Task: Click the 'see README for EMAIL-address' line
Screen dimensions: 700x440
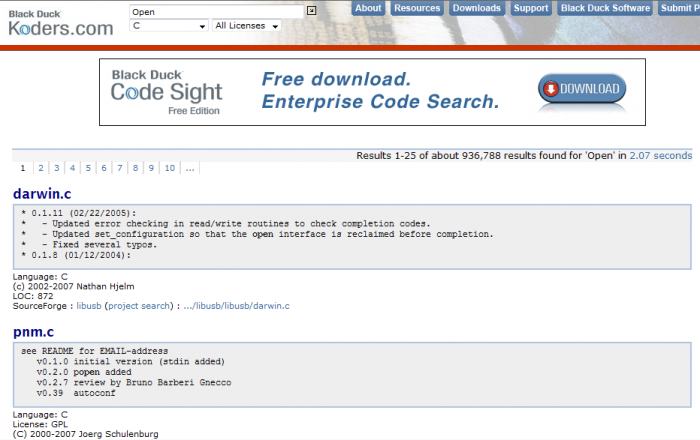Action: pos(95,351)
